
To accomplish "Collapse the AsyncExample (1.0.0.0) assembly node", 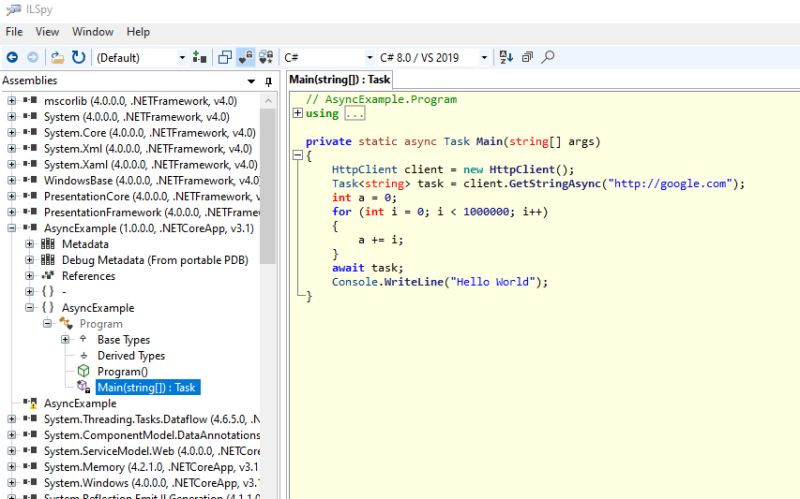I will (x=11, y=228).
